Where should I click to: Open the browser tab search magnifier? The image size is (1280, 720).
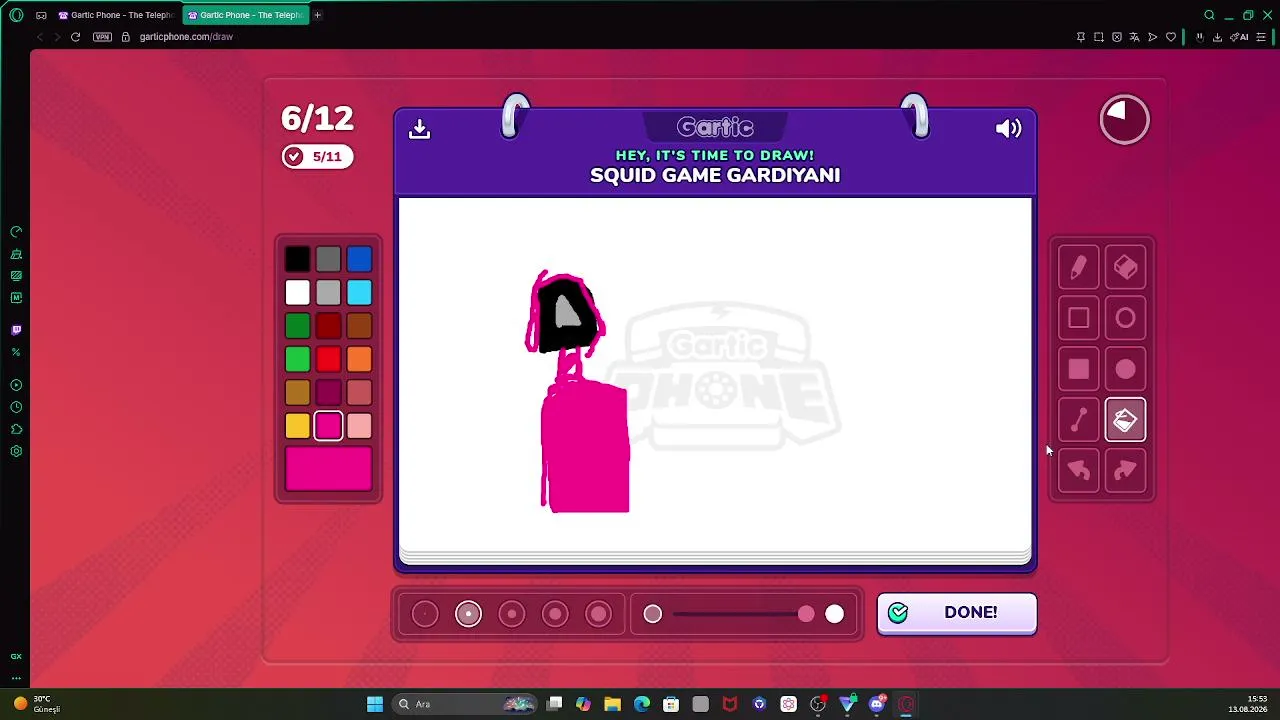(x=1209, y=15)
